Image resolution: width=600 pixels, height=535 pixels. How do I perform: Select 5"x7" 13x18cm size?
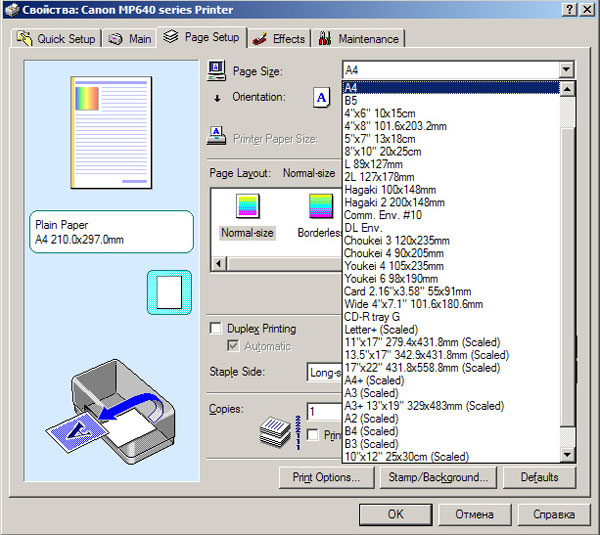pos(451,139)
